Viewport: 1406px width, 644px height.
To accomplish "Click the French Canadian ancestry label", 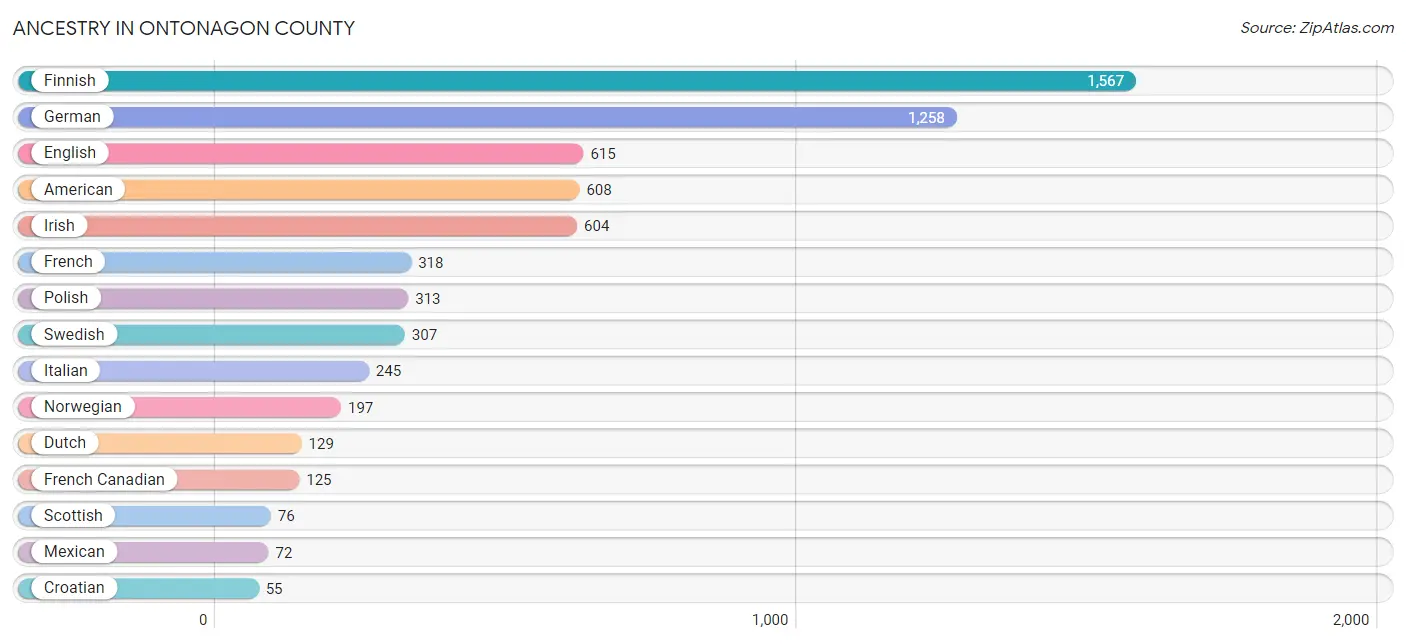I will (x=104, y=479).
